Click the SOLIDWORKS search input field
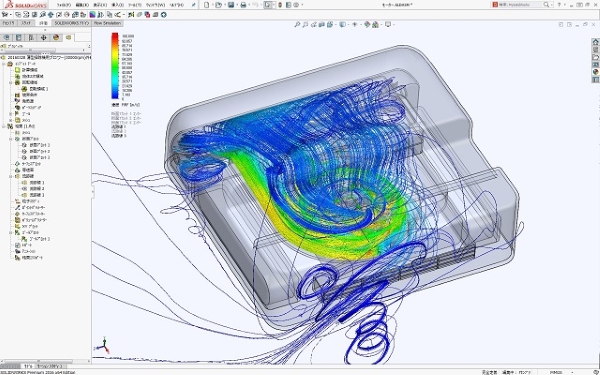Viewport: 600px width, 375px height. (x=521, y=5)
